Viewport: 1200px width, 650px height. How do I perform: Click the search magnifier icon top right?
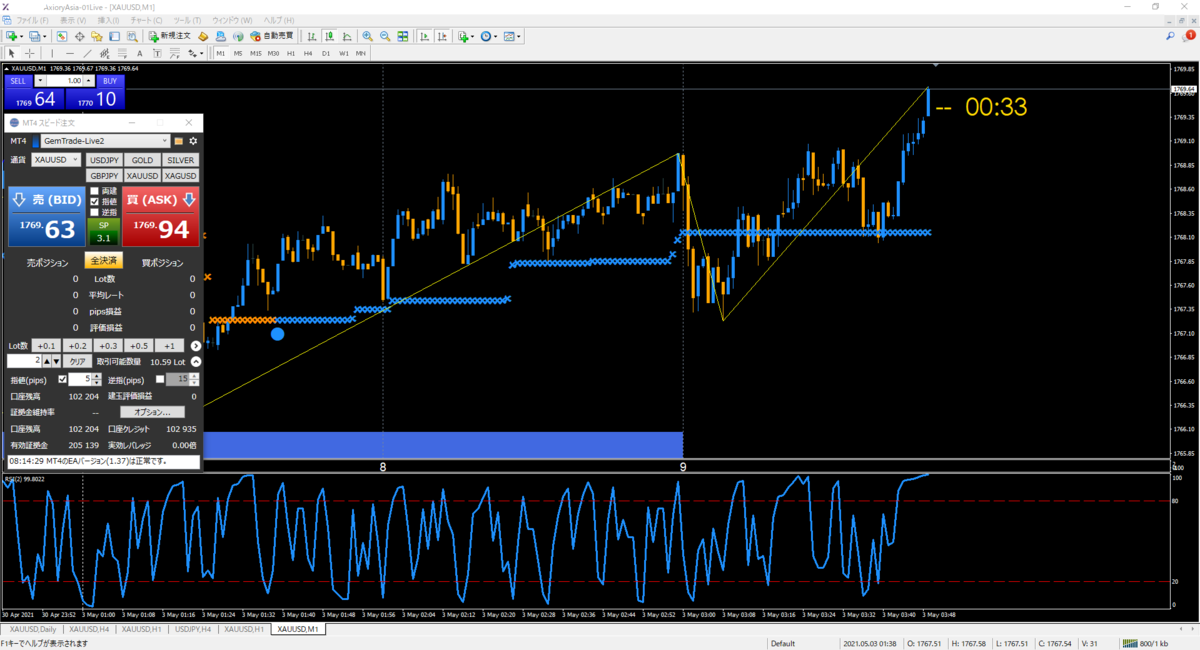click(1170, 36)
